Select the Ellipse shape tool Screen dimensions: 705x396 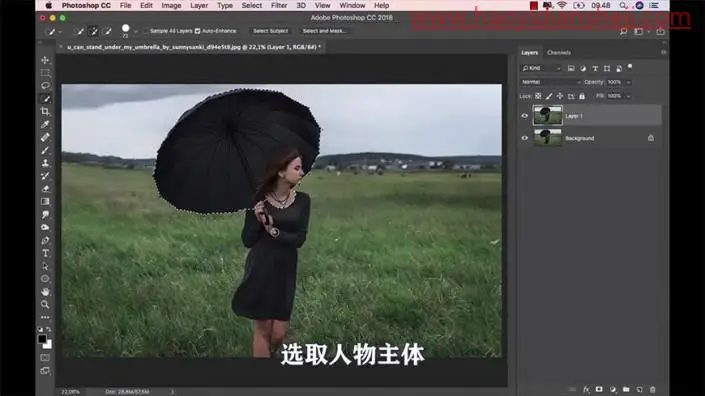pyautogui.click(x=45, y=279)
